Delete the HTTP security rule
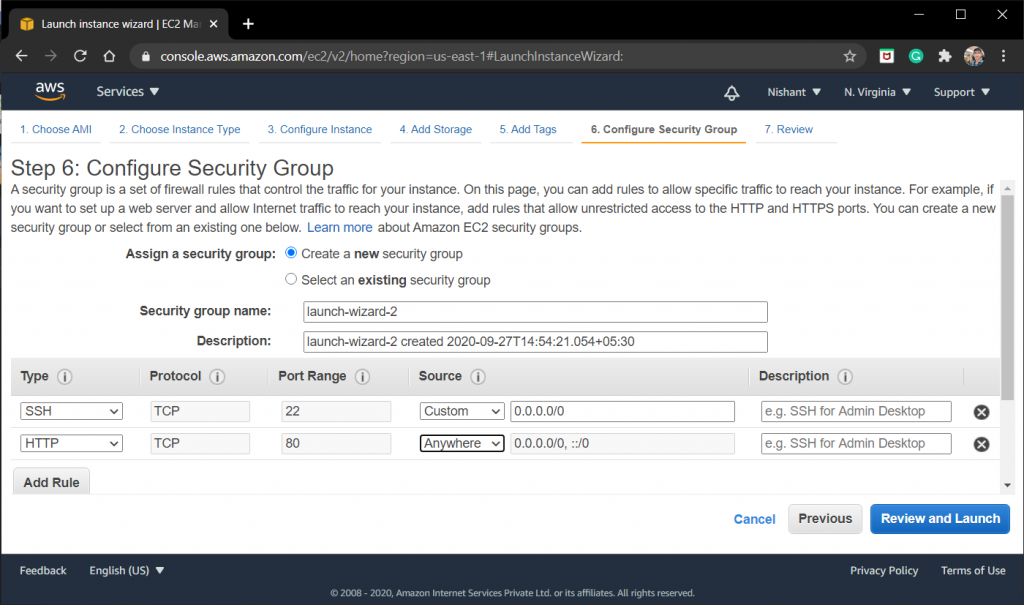The height and width of the screenshot is (605, 1024). click(981, 443)
